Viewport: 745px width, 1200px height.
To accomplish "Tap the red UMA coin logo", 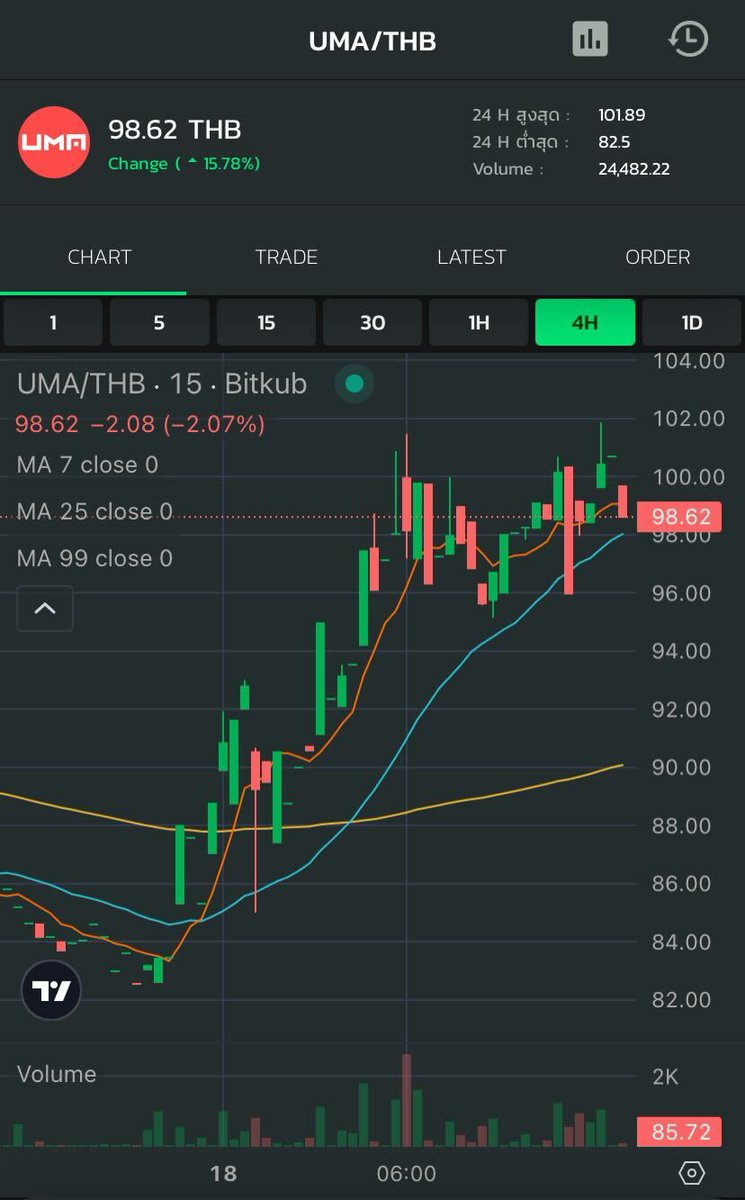I will pyautogui.click(x=54, y=142).
